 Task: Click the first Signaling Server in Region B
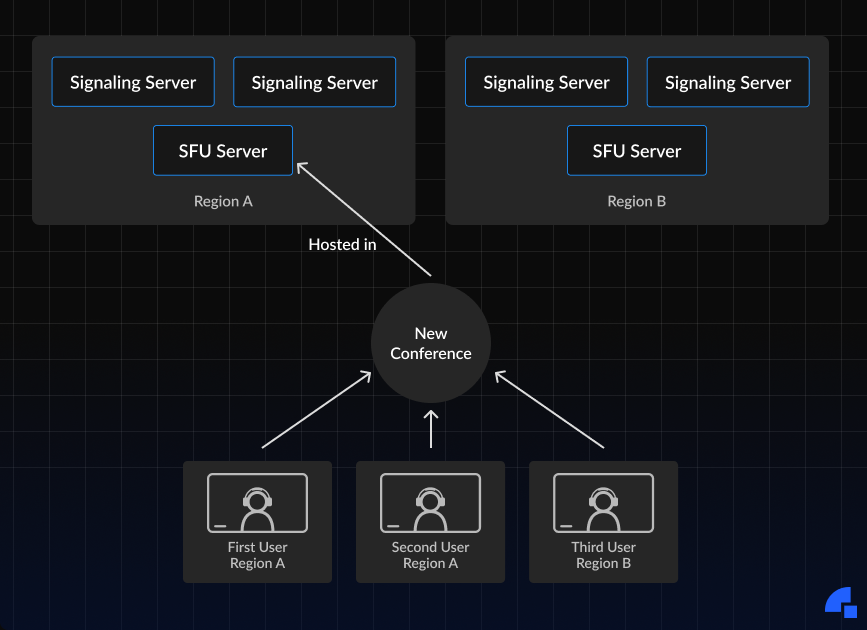pos(547,82)
